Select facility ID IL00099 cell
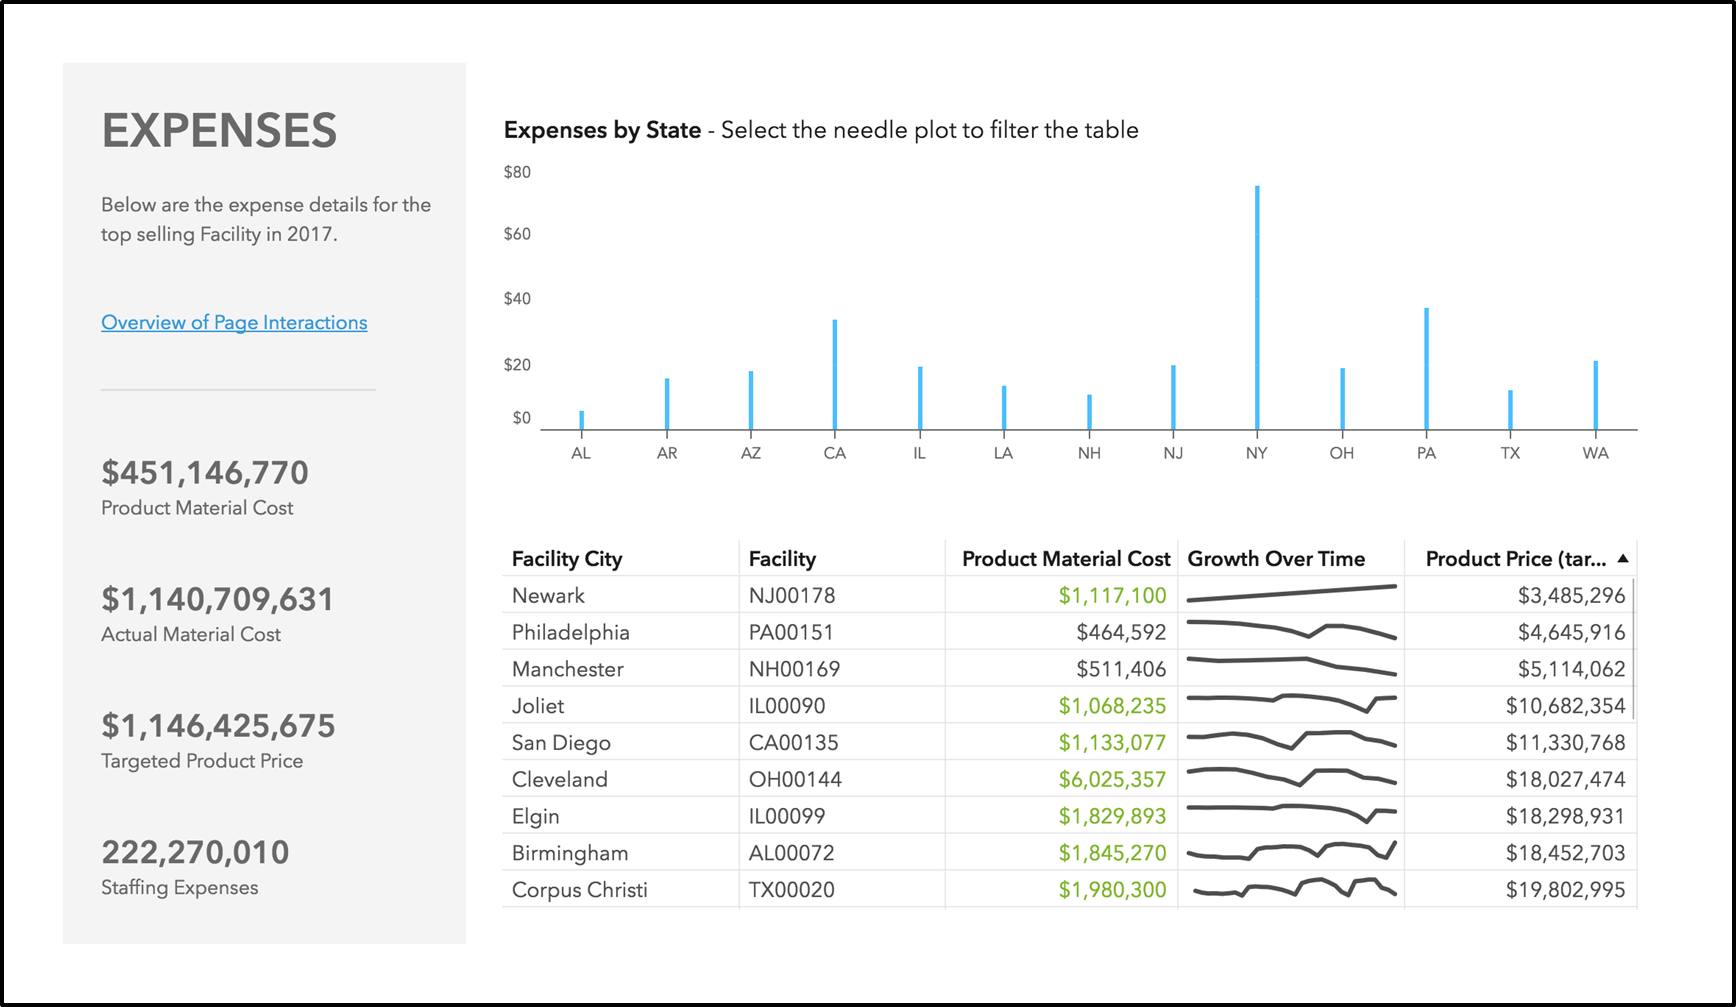This screenshot has height=1007, width=1736. [787, 816]
